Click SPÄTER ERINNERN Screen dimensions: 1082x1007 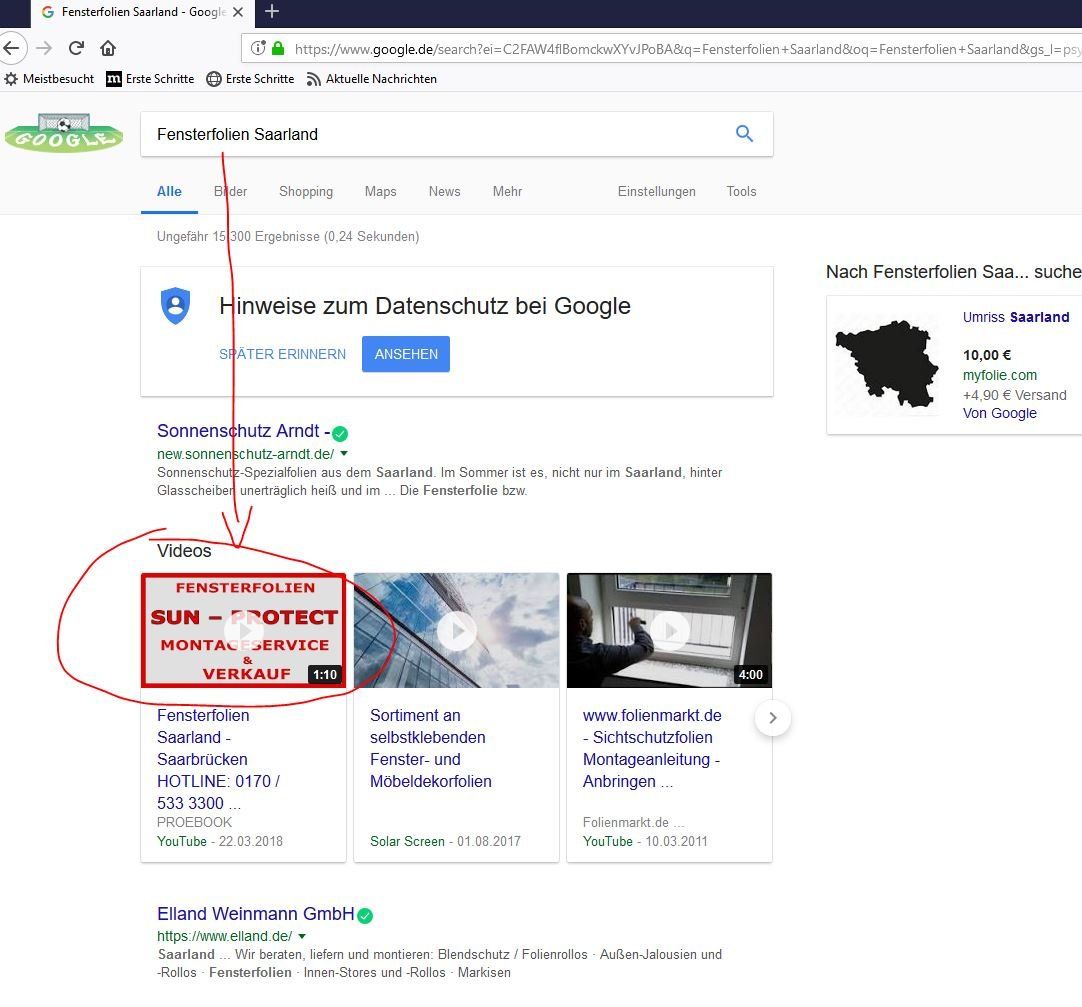tap(282, 354)
